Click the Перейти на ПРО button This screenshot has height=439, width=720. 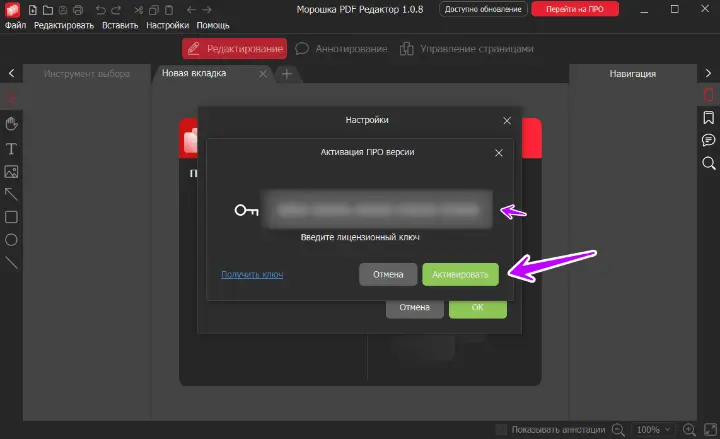tap(575, 9)
